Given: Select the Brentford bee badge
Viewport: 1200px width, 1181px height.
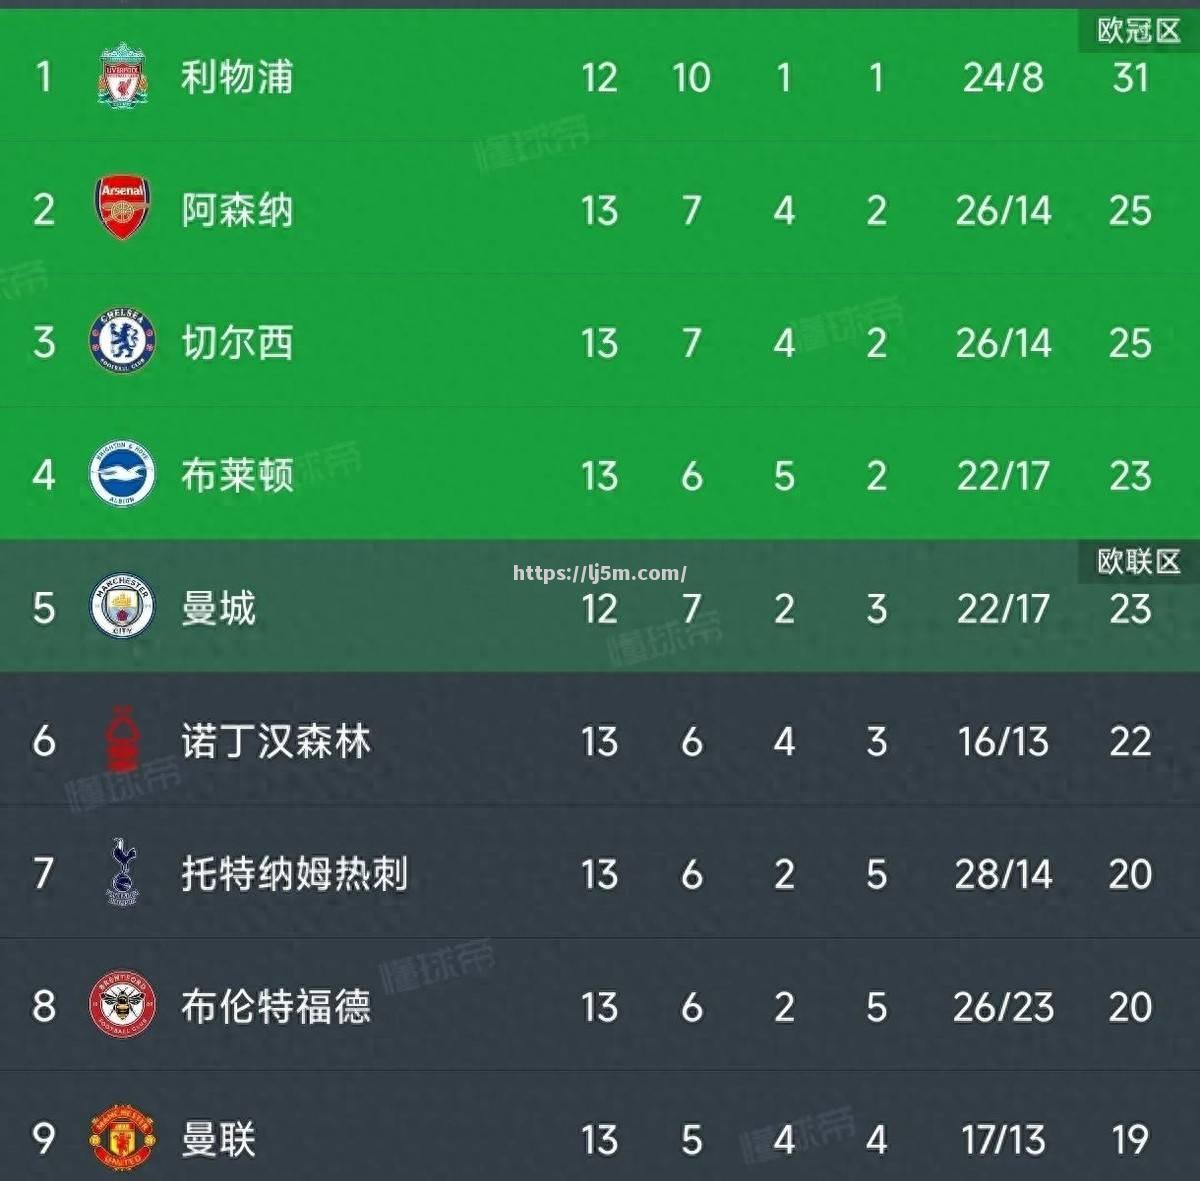Looking at the screenshot, I should click(122, 1005).
